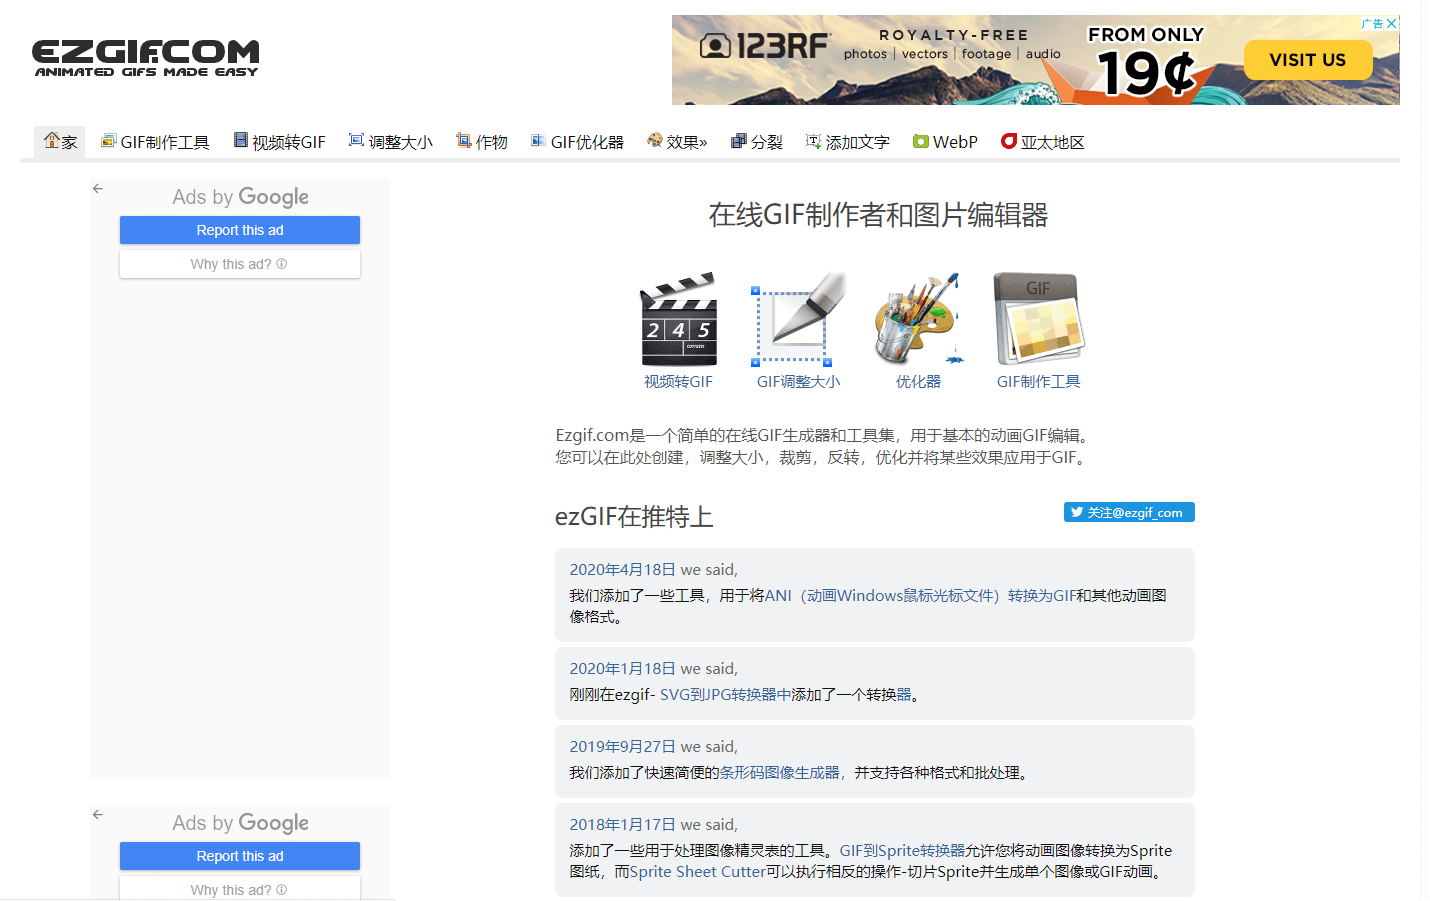1430x901 pixels.
Task: Select the GIF resize knife icon
Action: (798, 320)
